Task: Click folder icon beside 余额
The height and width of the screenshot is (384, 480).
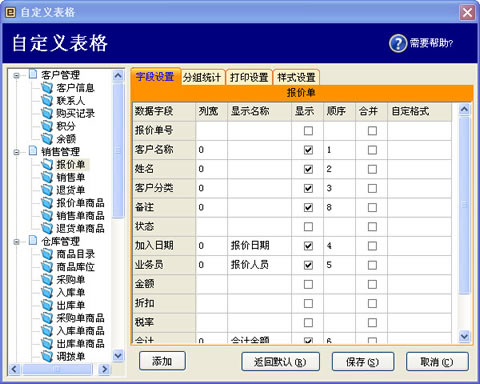Action: pos(47,139)
